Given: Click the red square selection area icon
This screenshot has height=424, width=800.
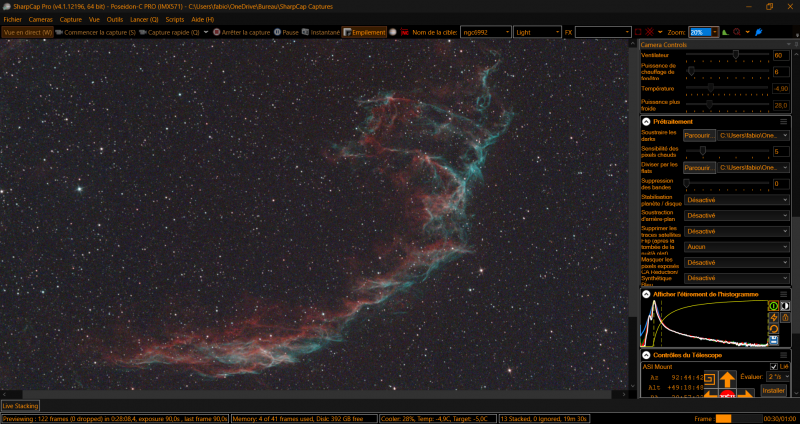Looking at the screenshot, I should point(638,32).
